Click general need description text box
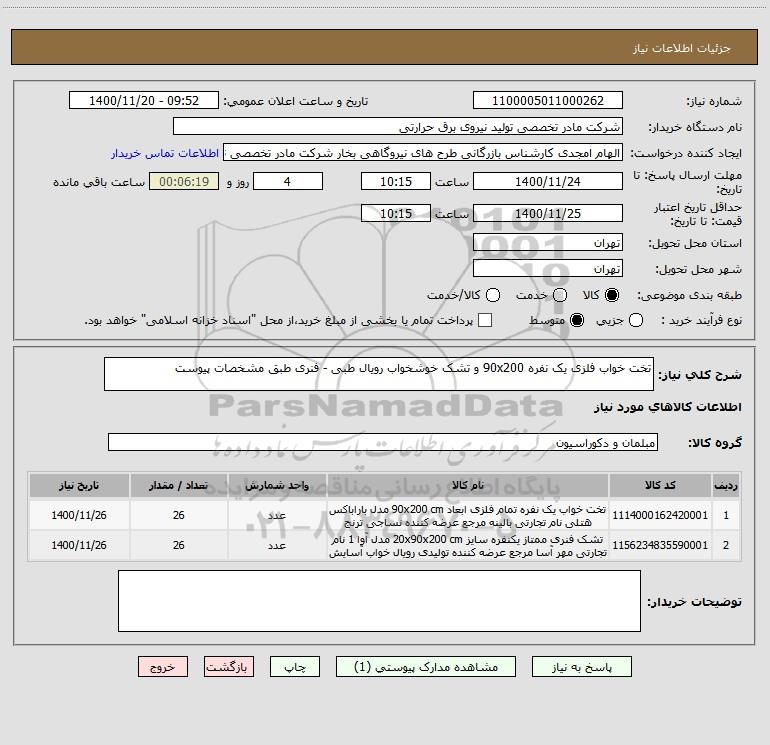Screen dimensions: 770x745 click(379, 374)
